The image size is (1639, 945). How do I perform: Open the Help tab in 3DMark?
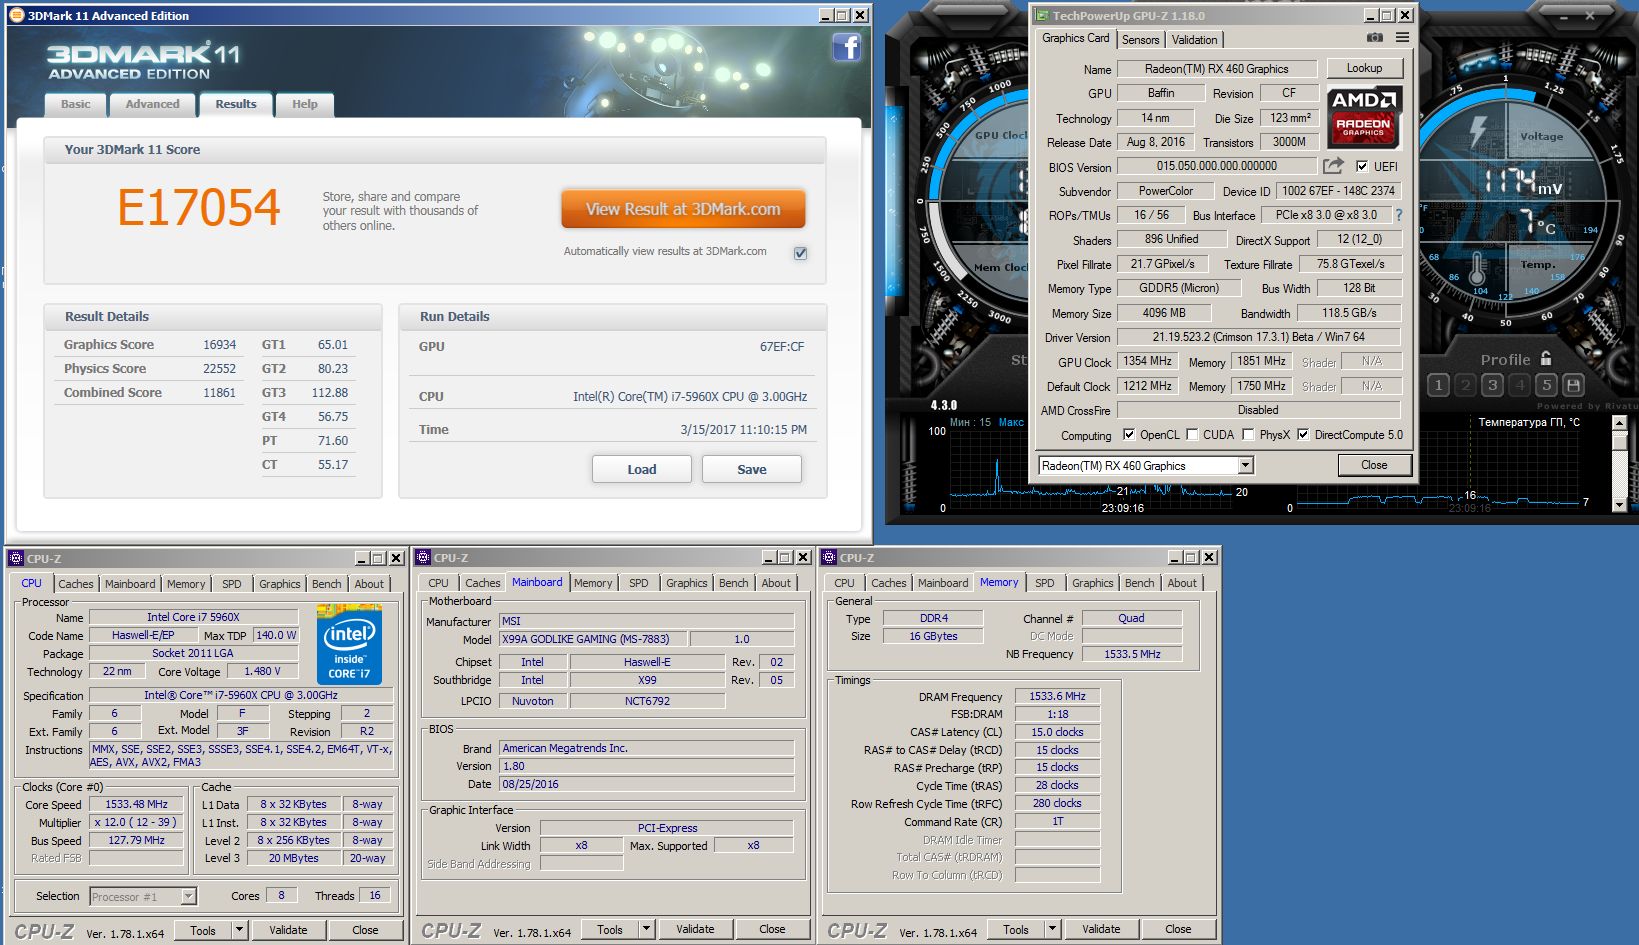[305, 104]
